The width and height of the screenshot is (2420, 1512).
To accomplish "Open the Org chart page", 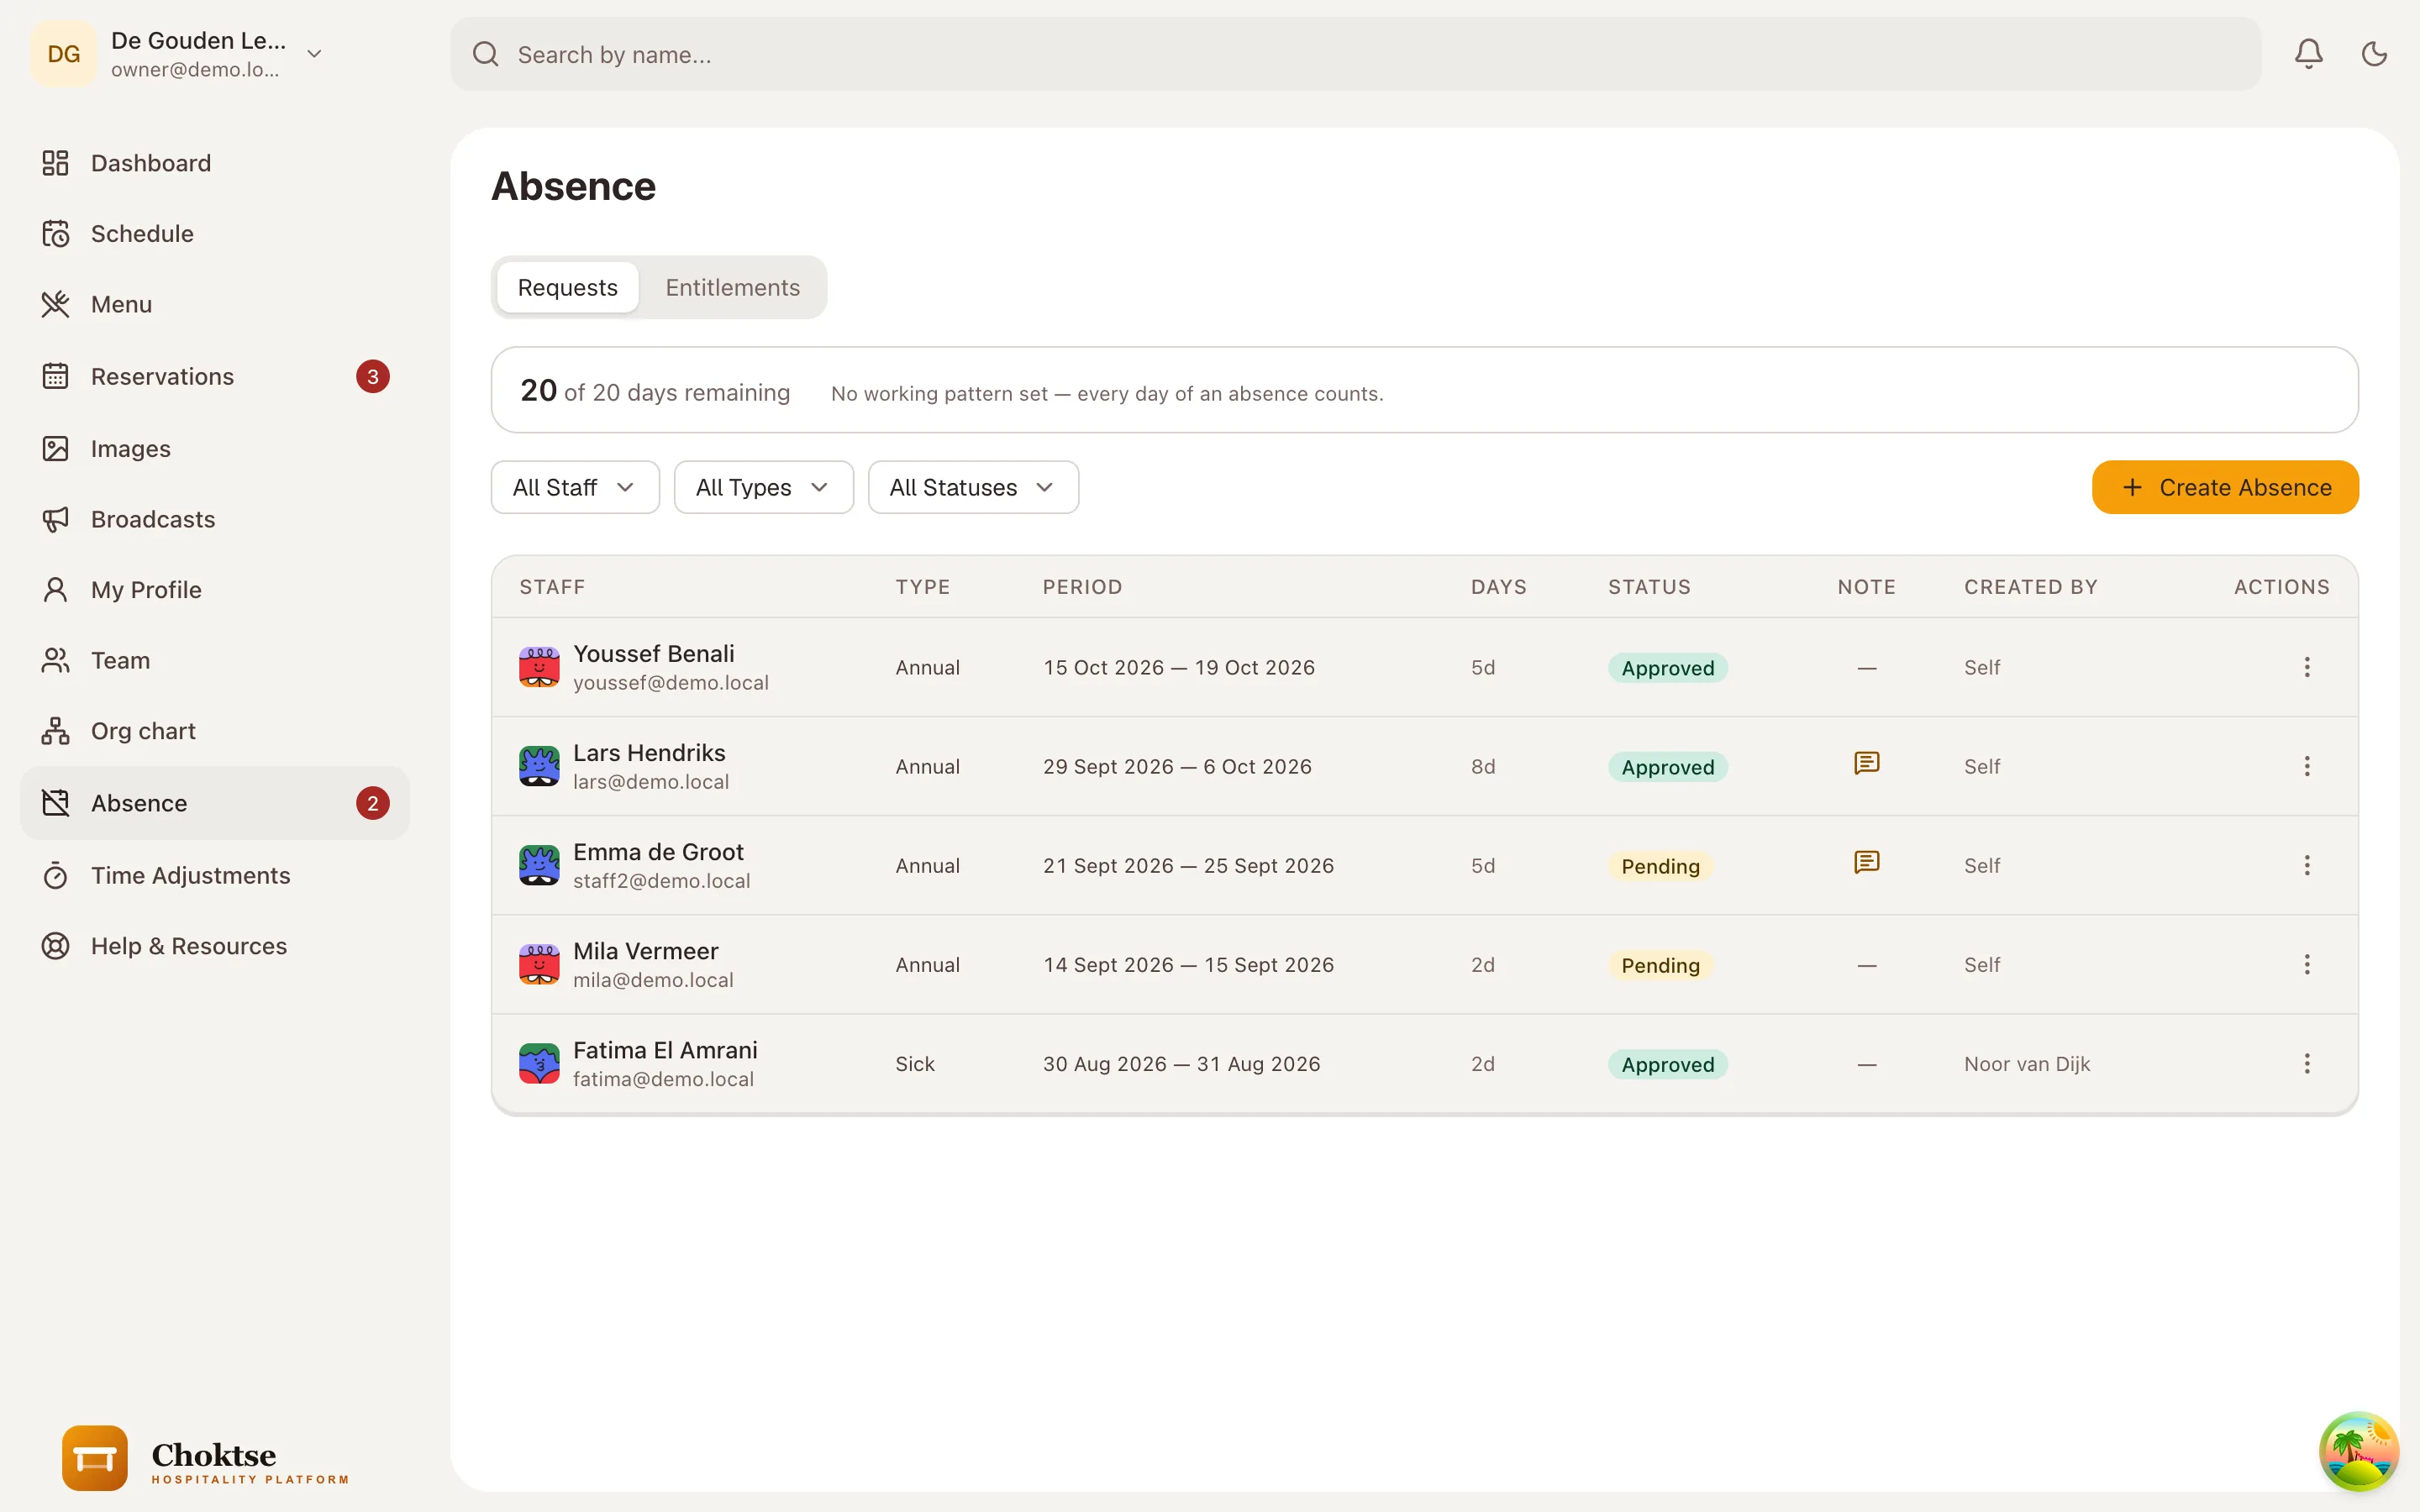I will tap(214, 731).
